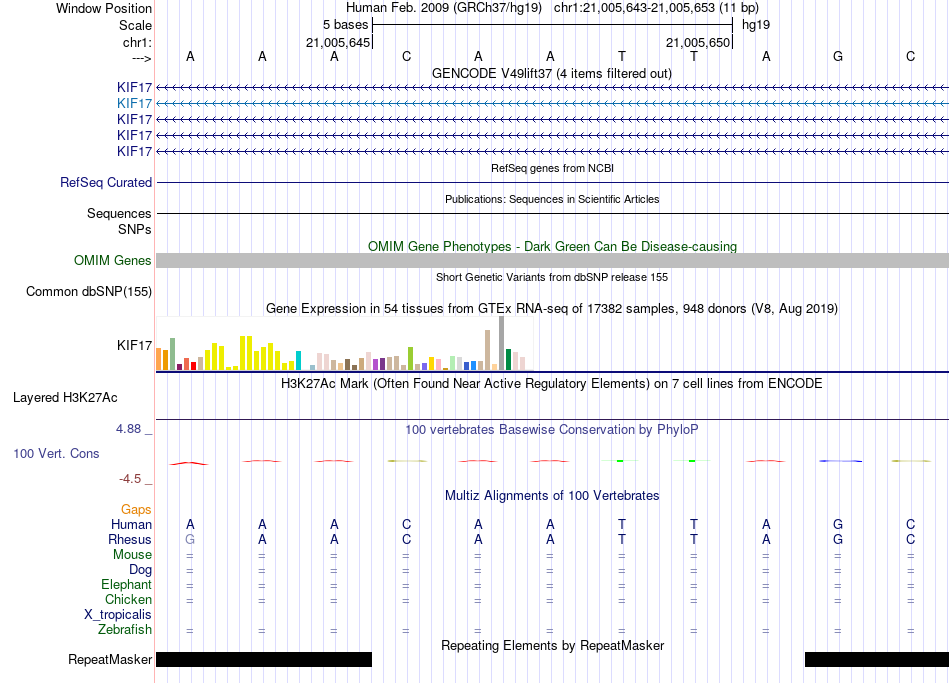The height and width of the screenshot is (683, 950).
Task: Click the light-blue KIF17 transcript label
Action: coord(134,104)
